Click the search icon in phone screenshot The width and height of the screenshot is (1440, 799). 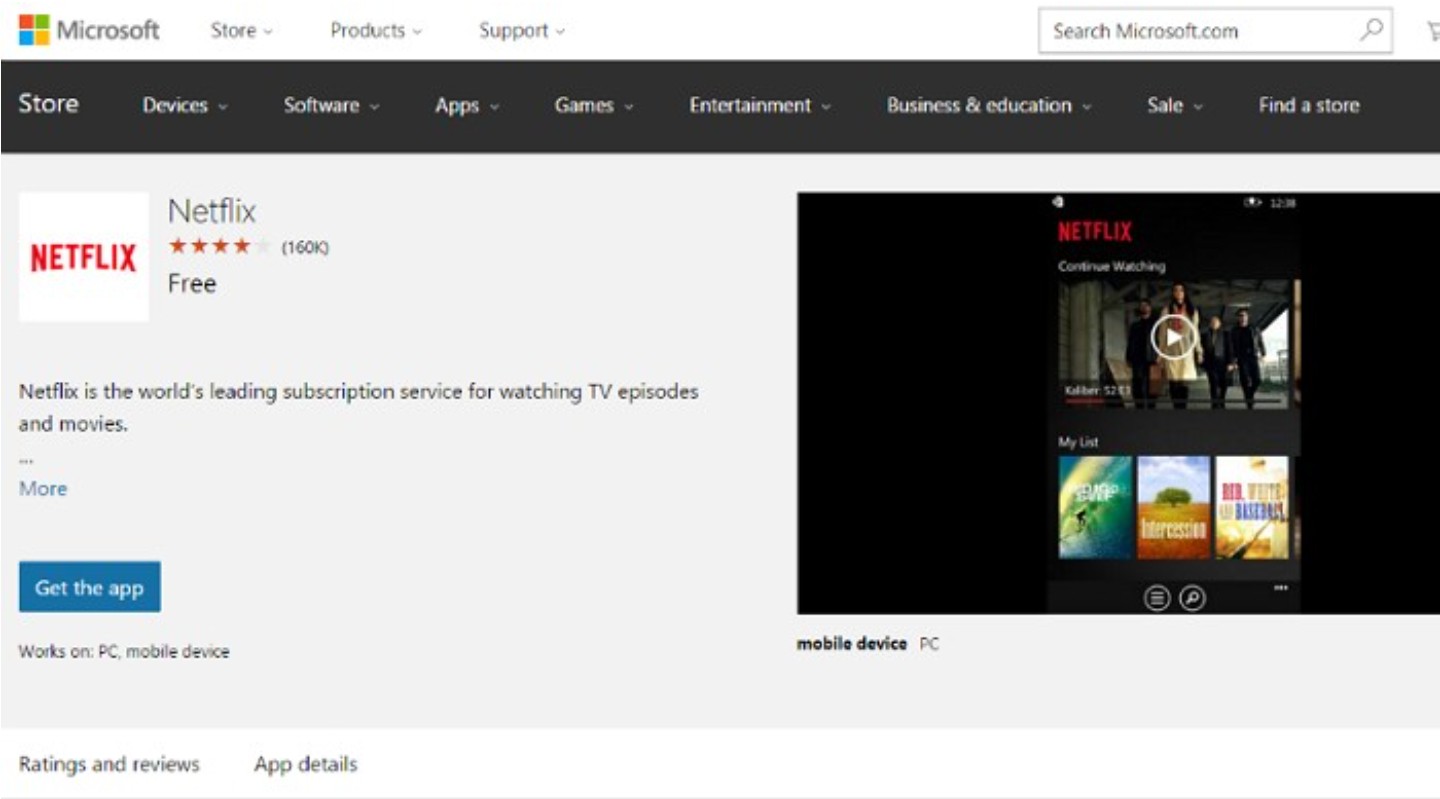coord(1192,598)
